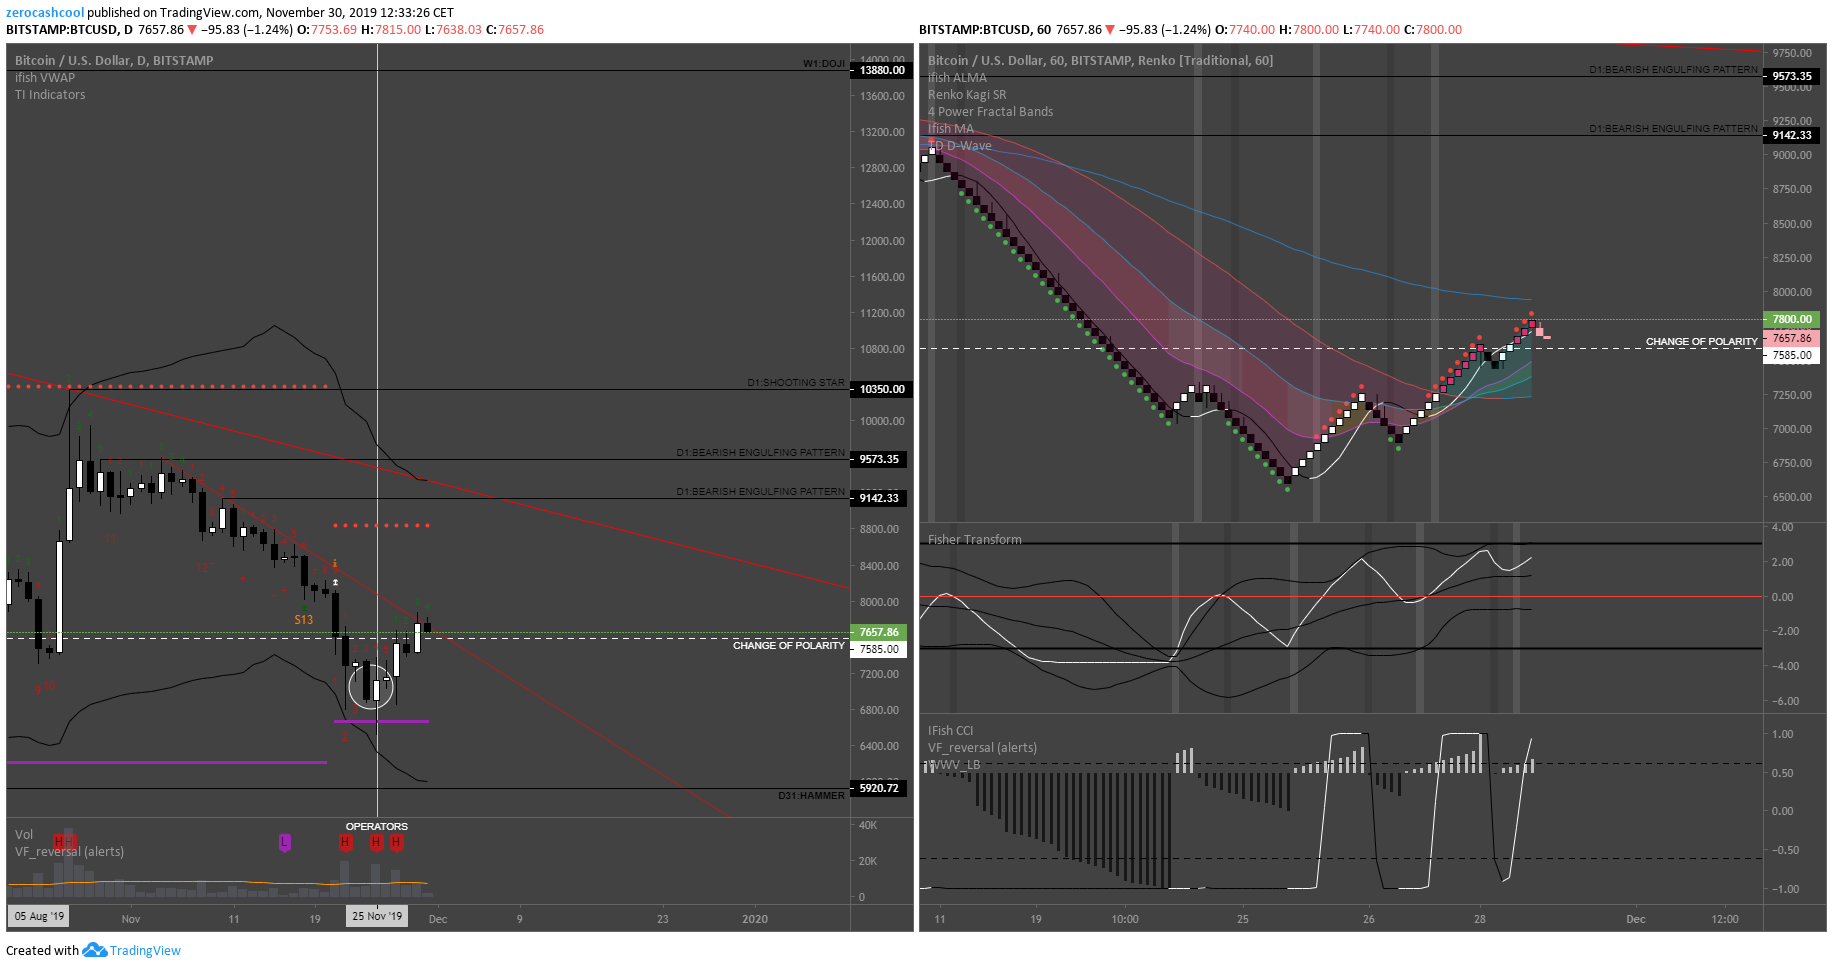Select the ifish VWAP indicator label
Image resolution: width=1833 pixels, height=968 pixels.
coord(45,77)
